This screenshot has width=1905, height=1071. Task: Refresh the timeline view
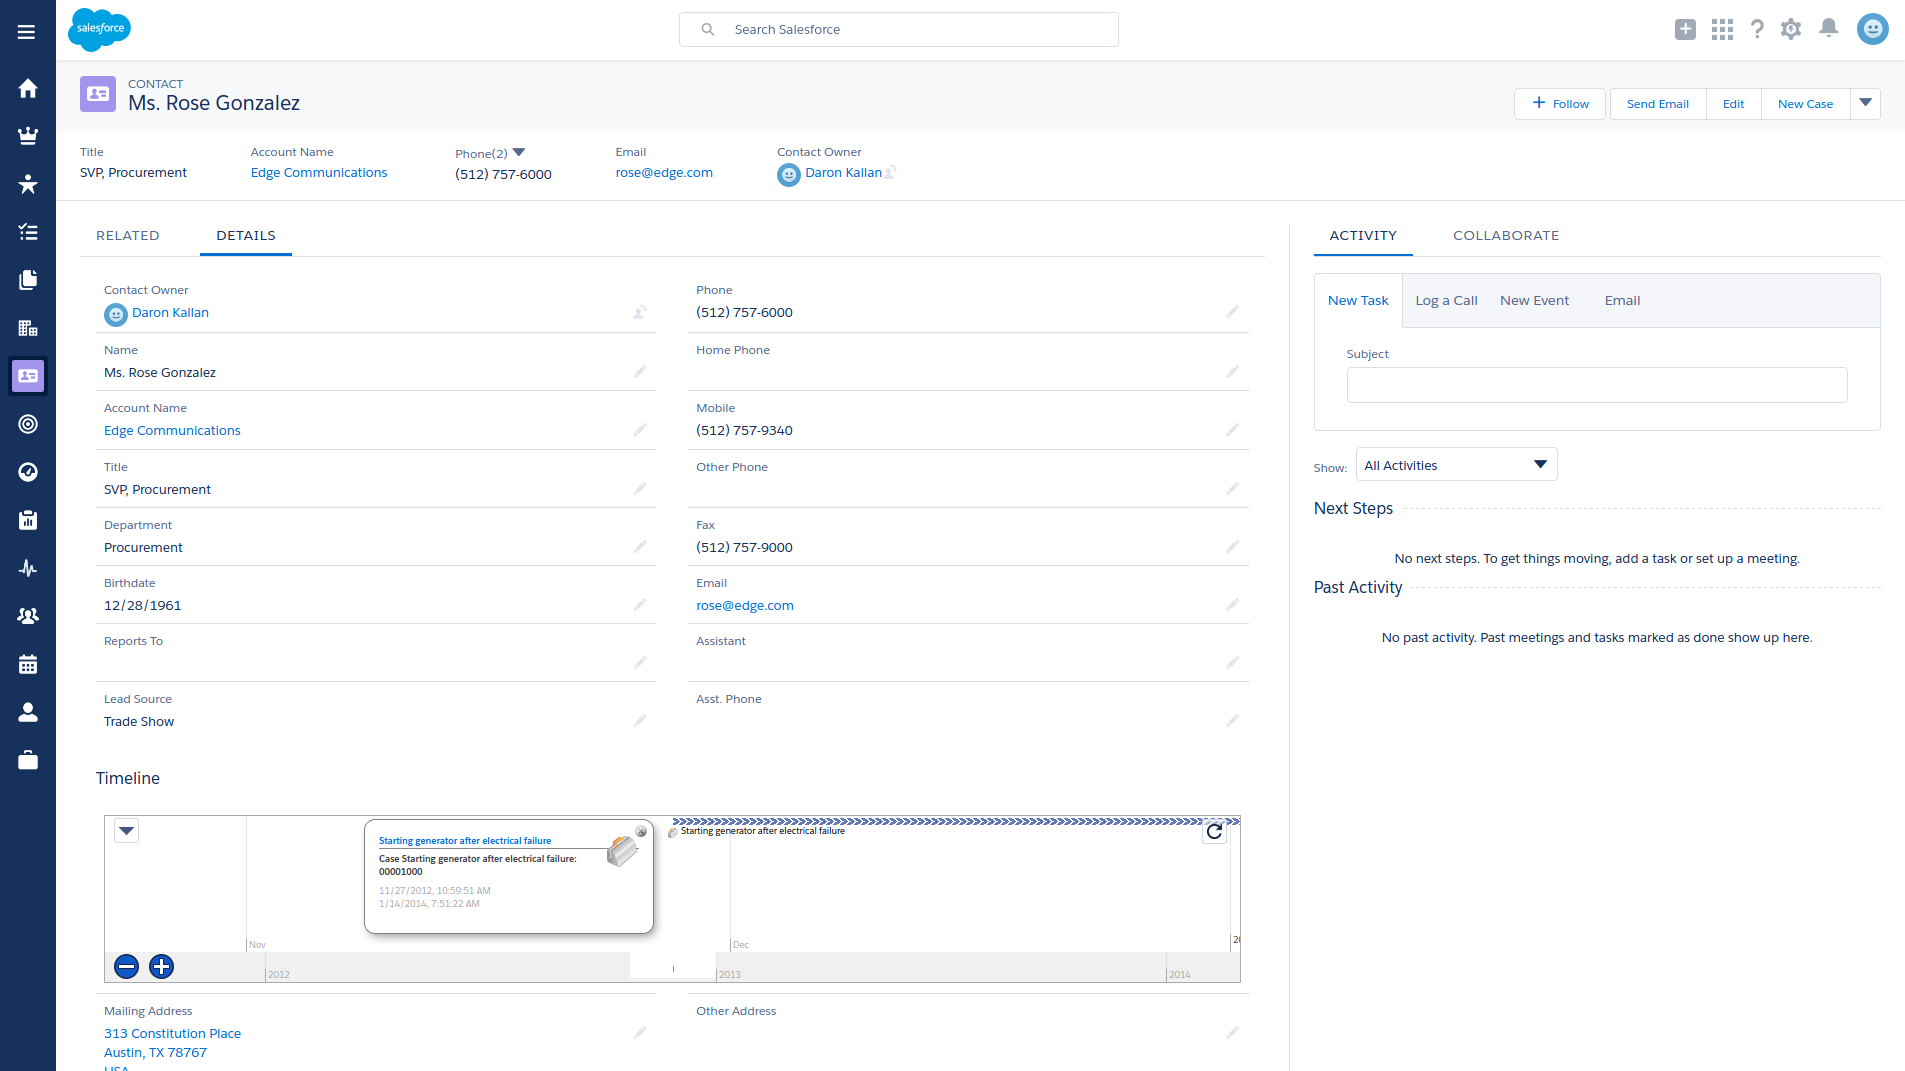point(1214,831)
